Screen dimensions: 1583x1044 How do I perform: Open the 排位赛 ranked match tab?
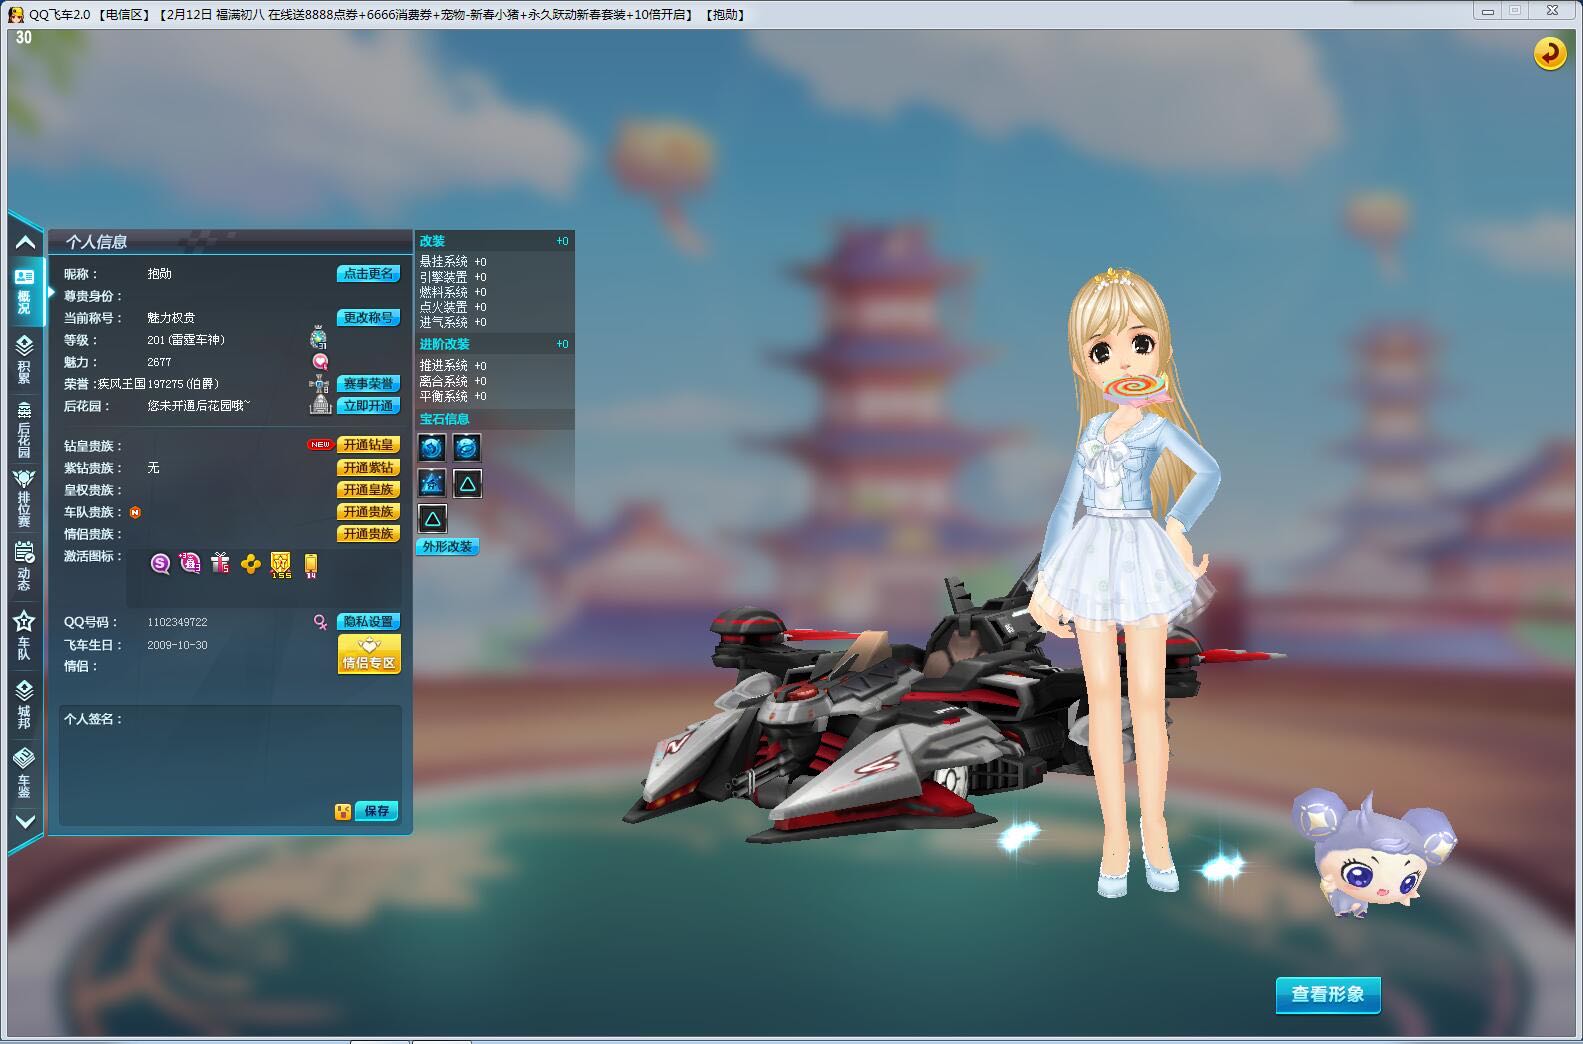(25, 498)
